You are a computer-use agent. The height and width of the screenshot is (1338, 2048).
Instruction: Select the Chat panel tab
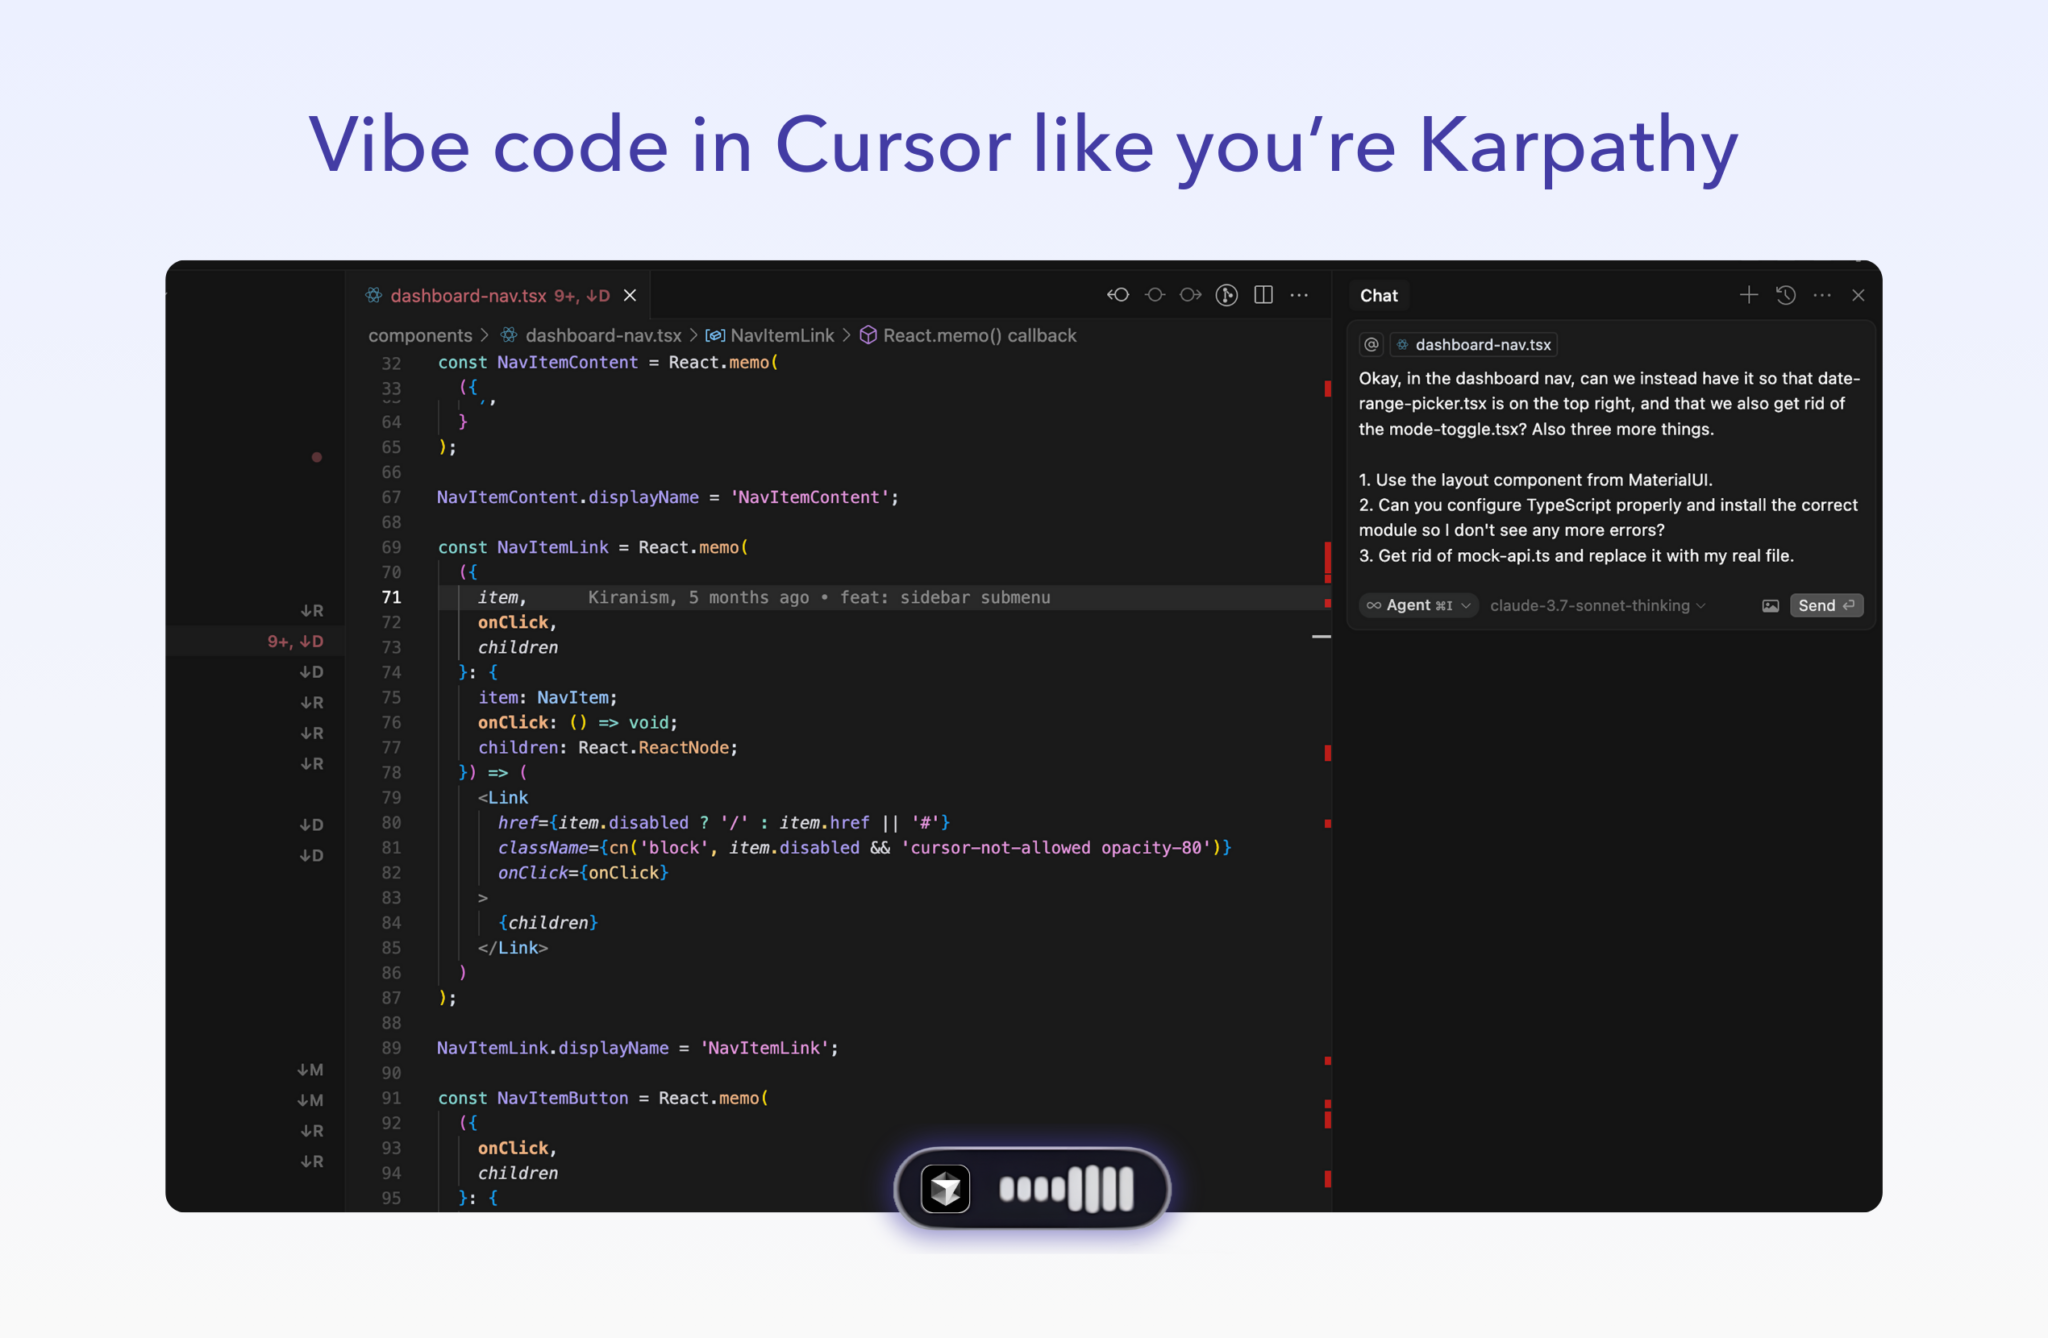1379,296
